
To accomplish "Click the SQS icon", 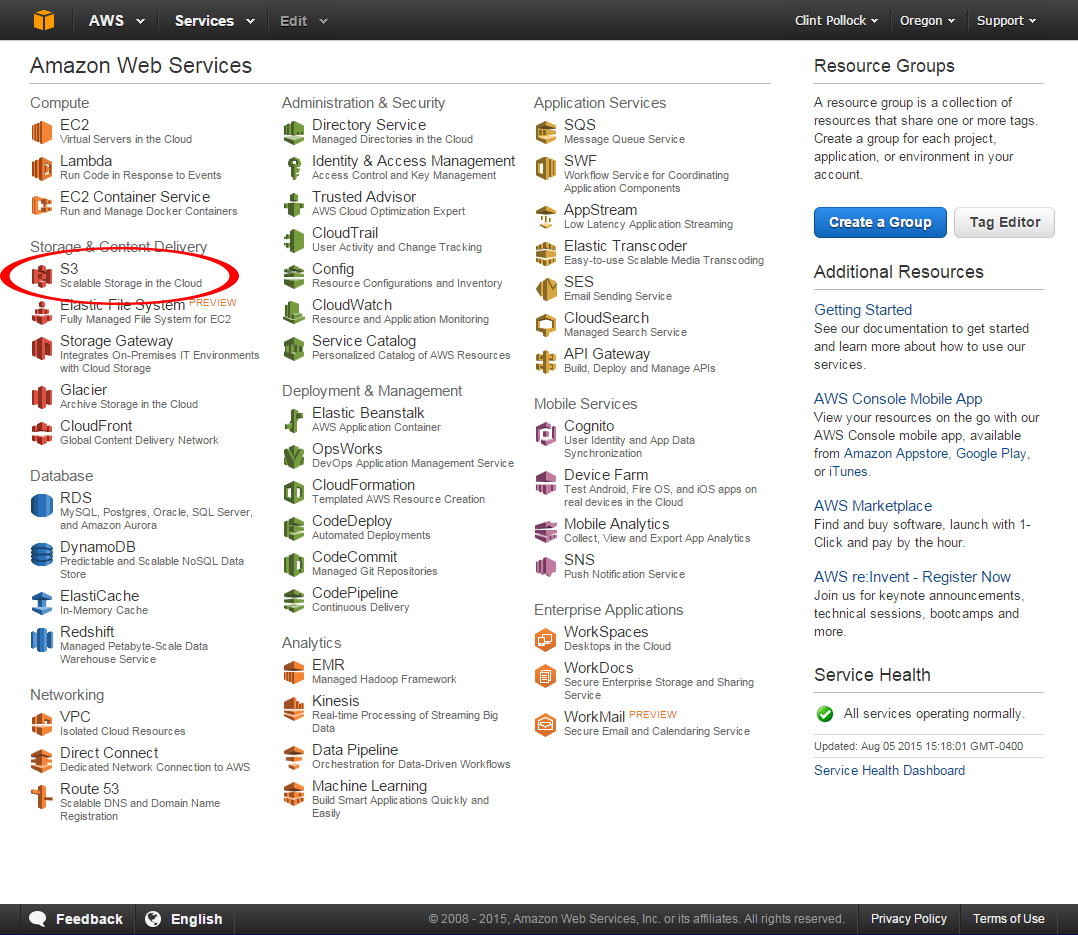I will [546, 132].
